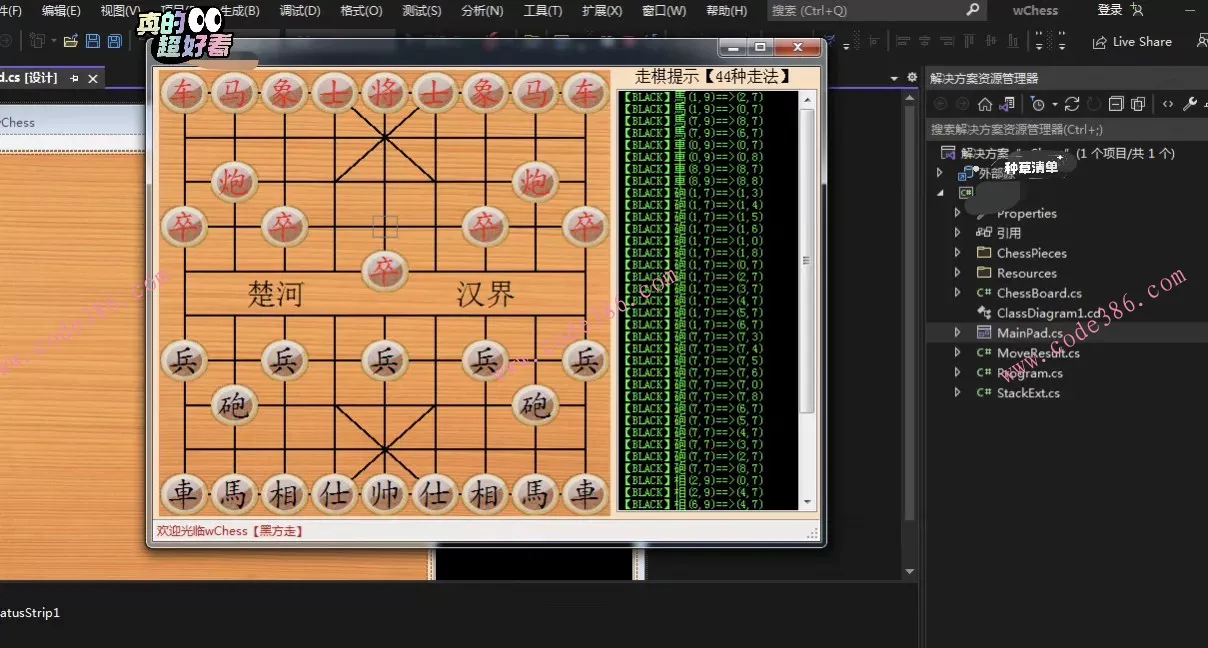
Task: Expand the ChessPieces folder node
Action: (x=957, y=253)
